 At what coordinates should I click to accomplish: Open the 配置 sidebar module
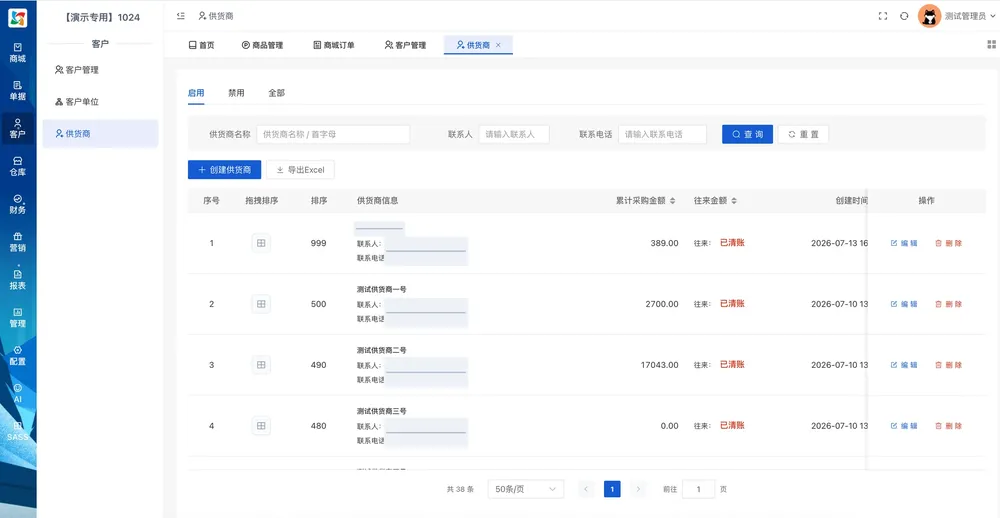(x=18, y=355)
